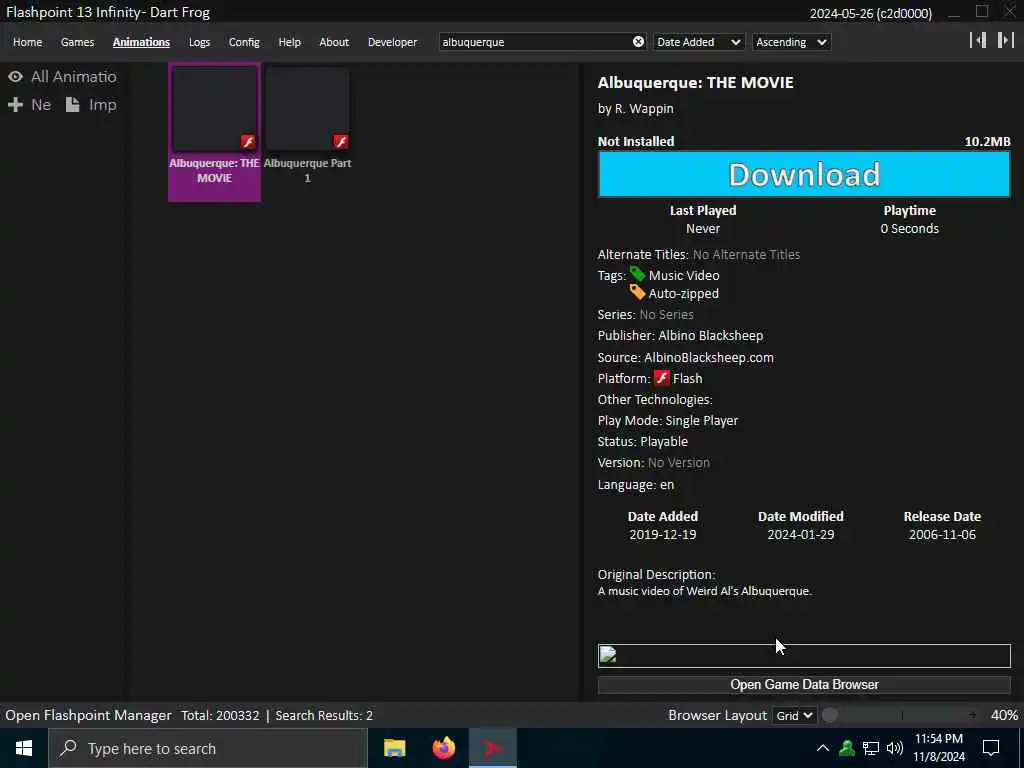Select Albuquerque: THE MOVIE thumbnail
This screenshot has height=768, width=1024.
click(214, 132)
